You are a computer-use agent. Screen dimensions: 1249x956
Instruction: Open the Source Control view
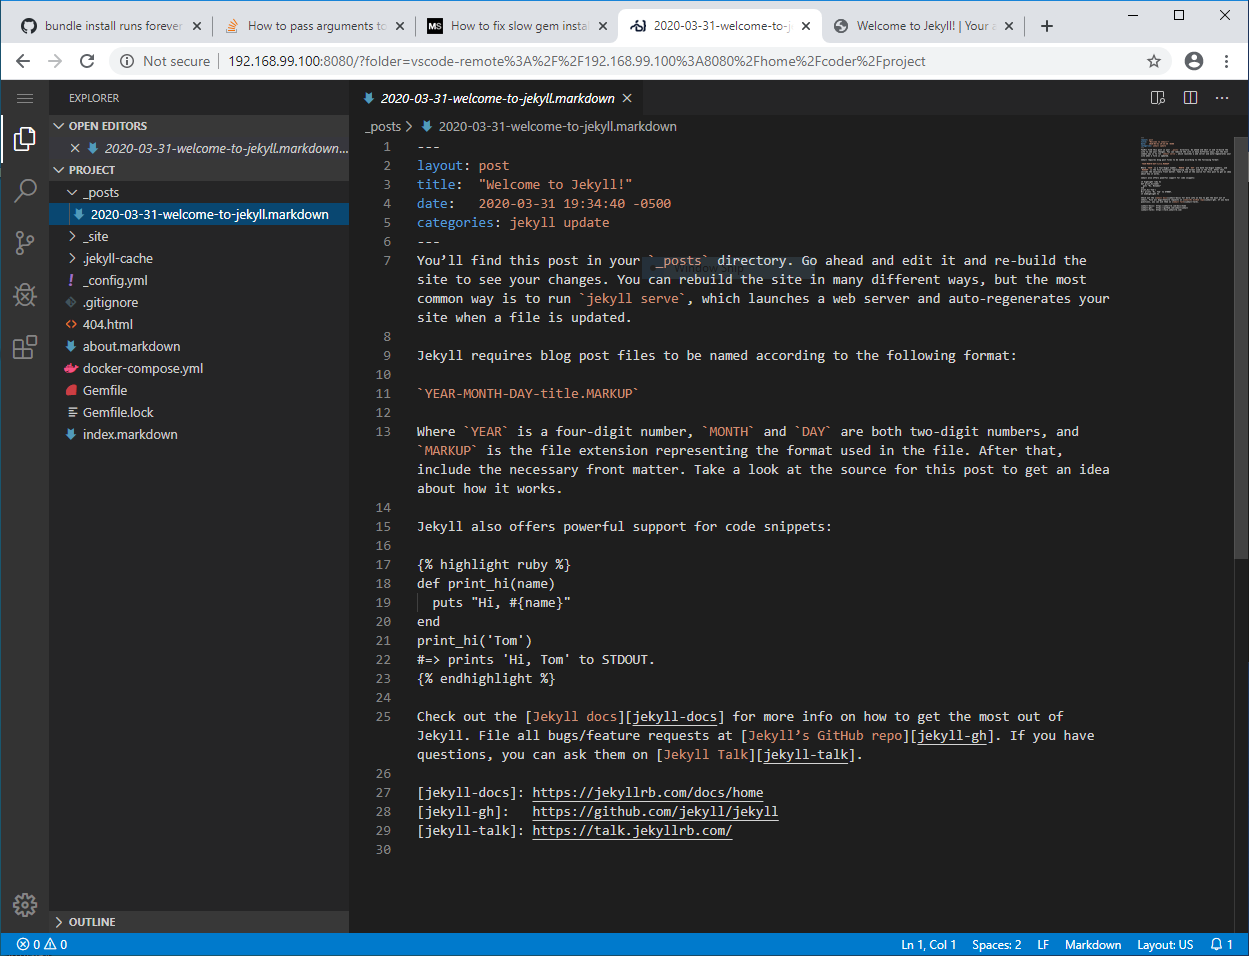[25, 243]
